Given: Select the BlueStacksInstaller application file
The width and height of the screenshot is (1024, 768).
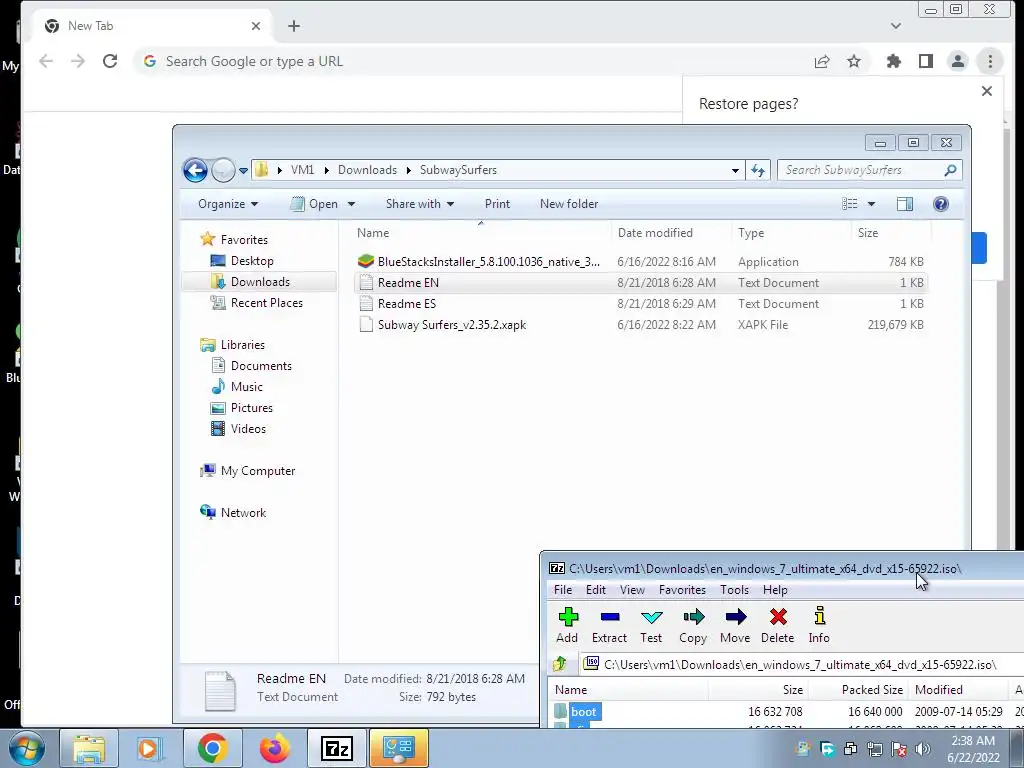Looking at the screenshot, I should 640,262.
